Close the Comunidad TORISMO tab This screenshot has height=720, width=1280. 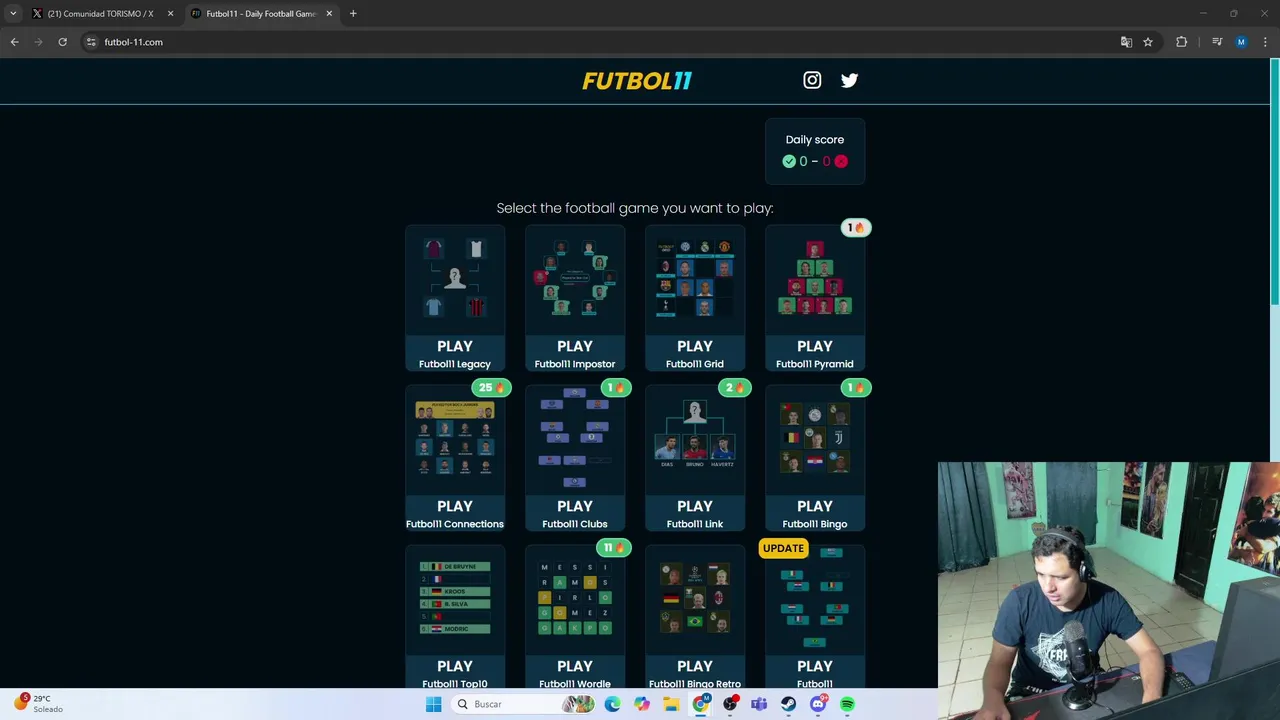click(170, 14)
